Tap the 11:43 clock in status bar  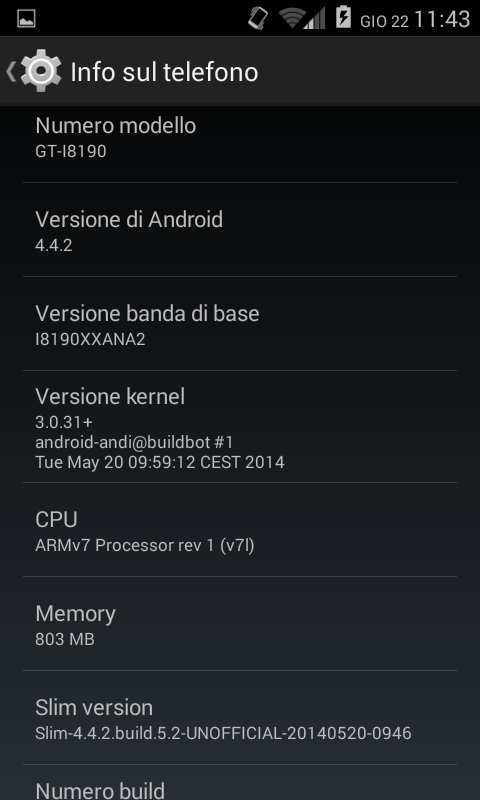pyautogui.click(x=442, y=19)
